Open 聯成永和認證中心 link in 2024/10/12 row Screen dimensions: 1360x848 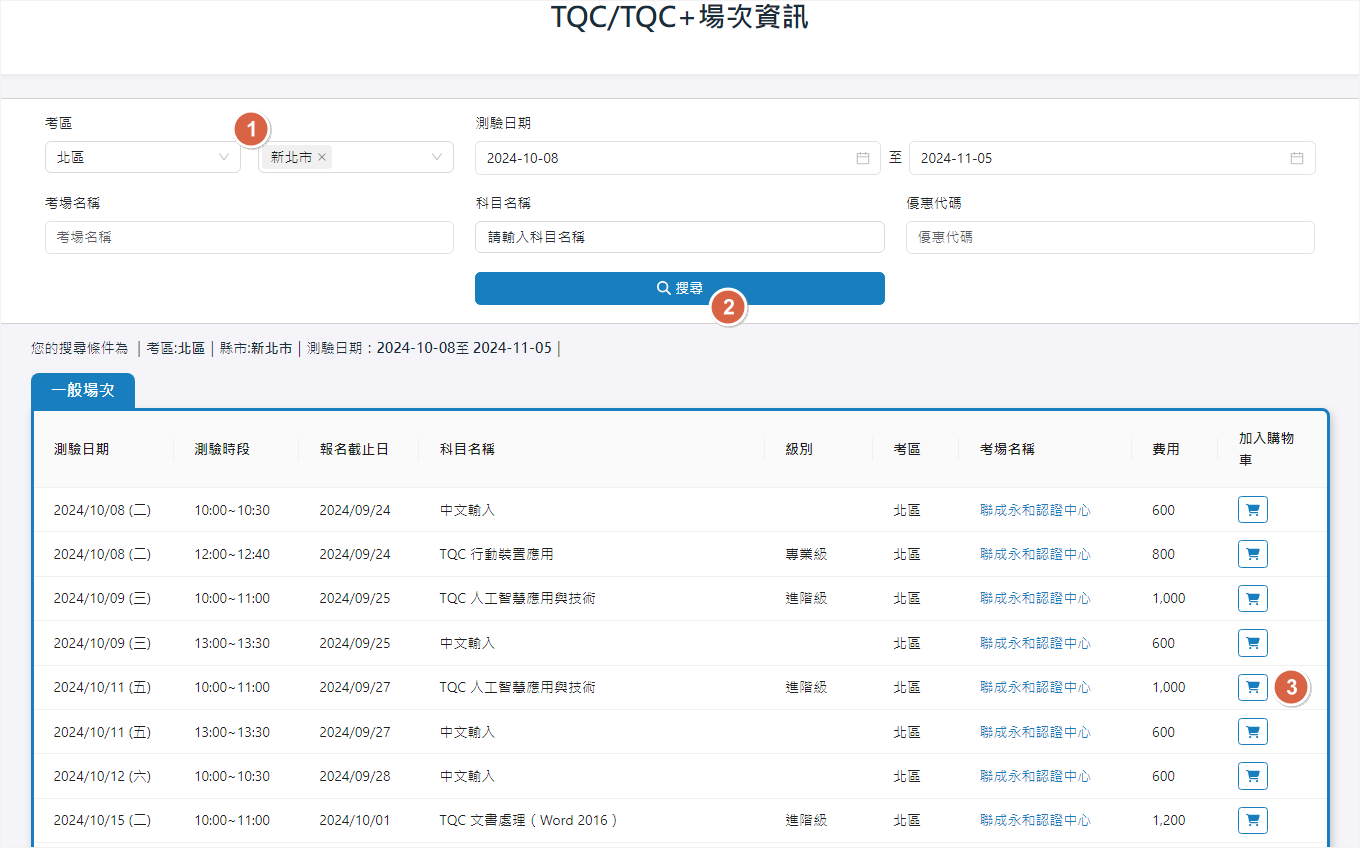[1035, 776]
